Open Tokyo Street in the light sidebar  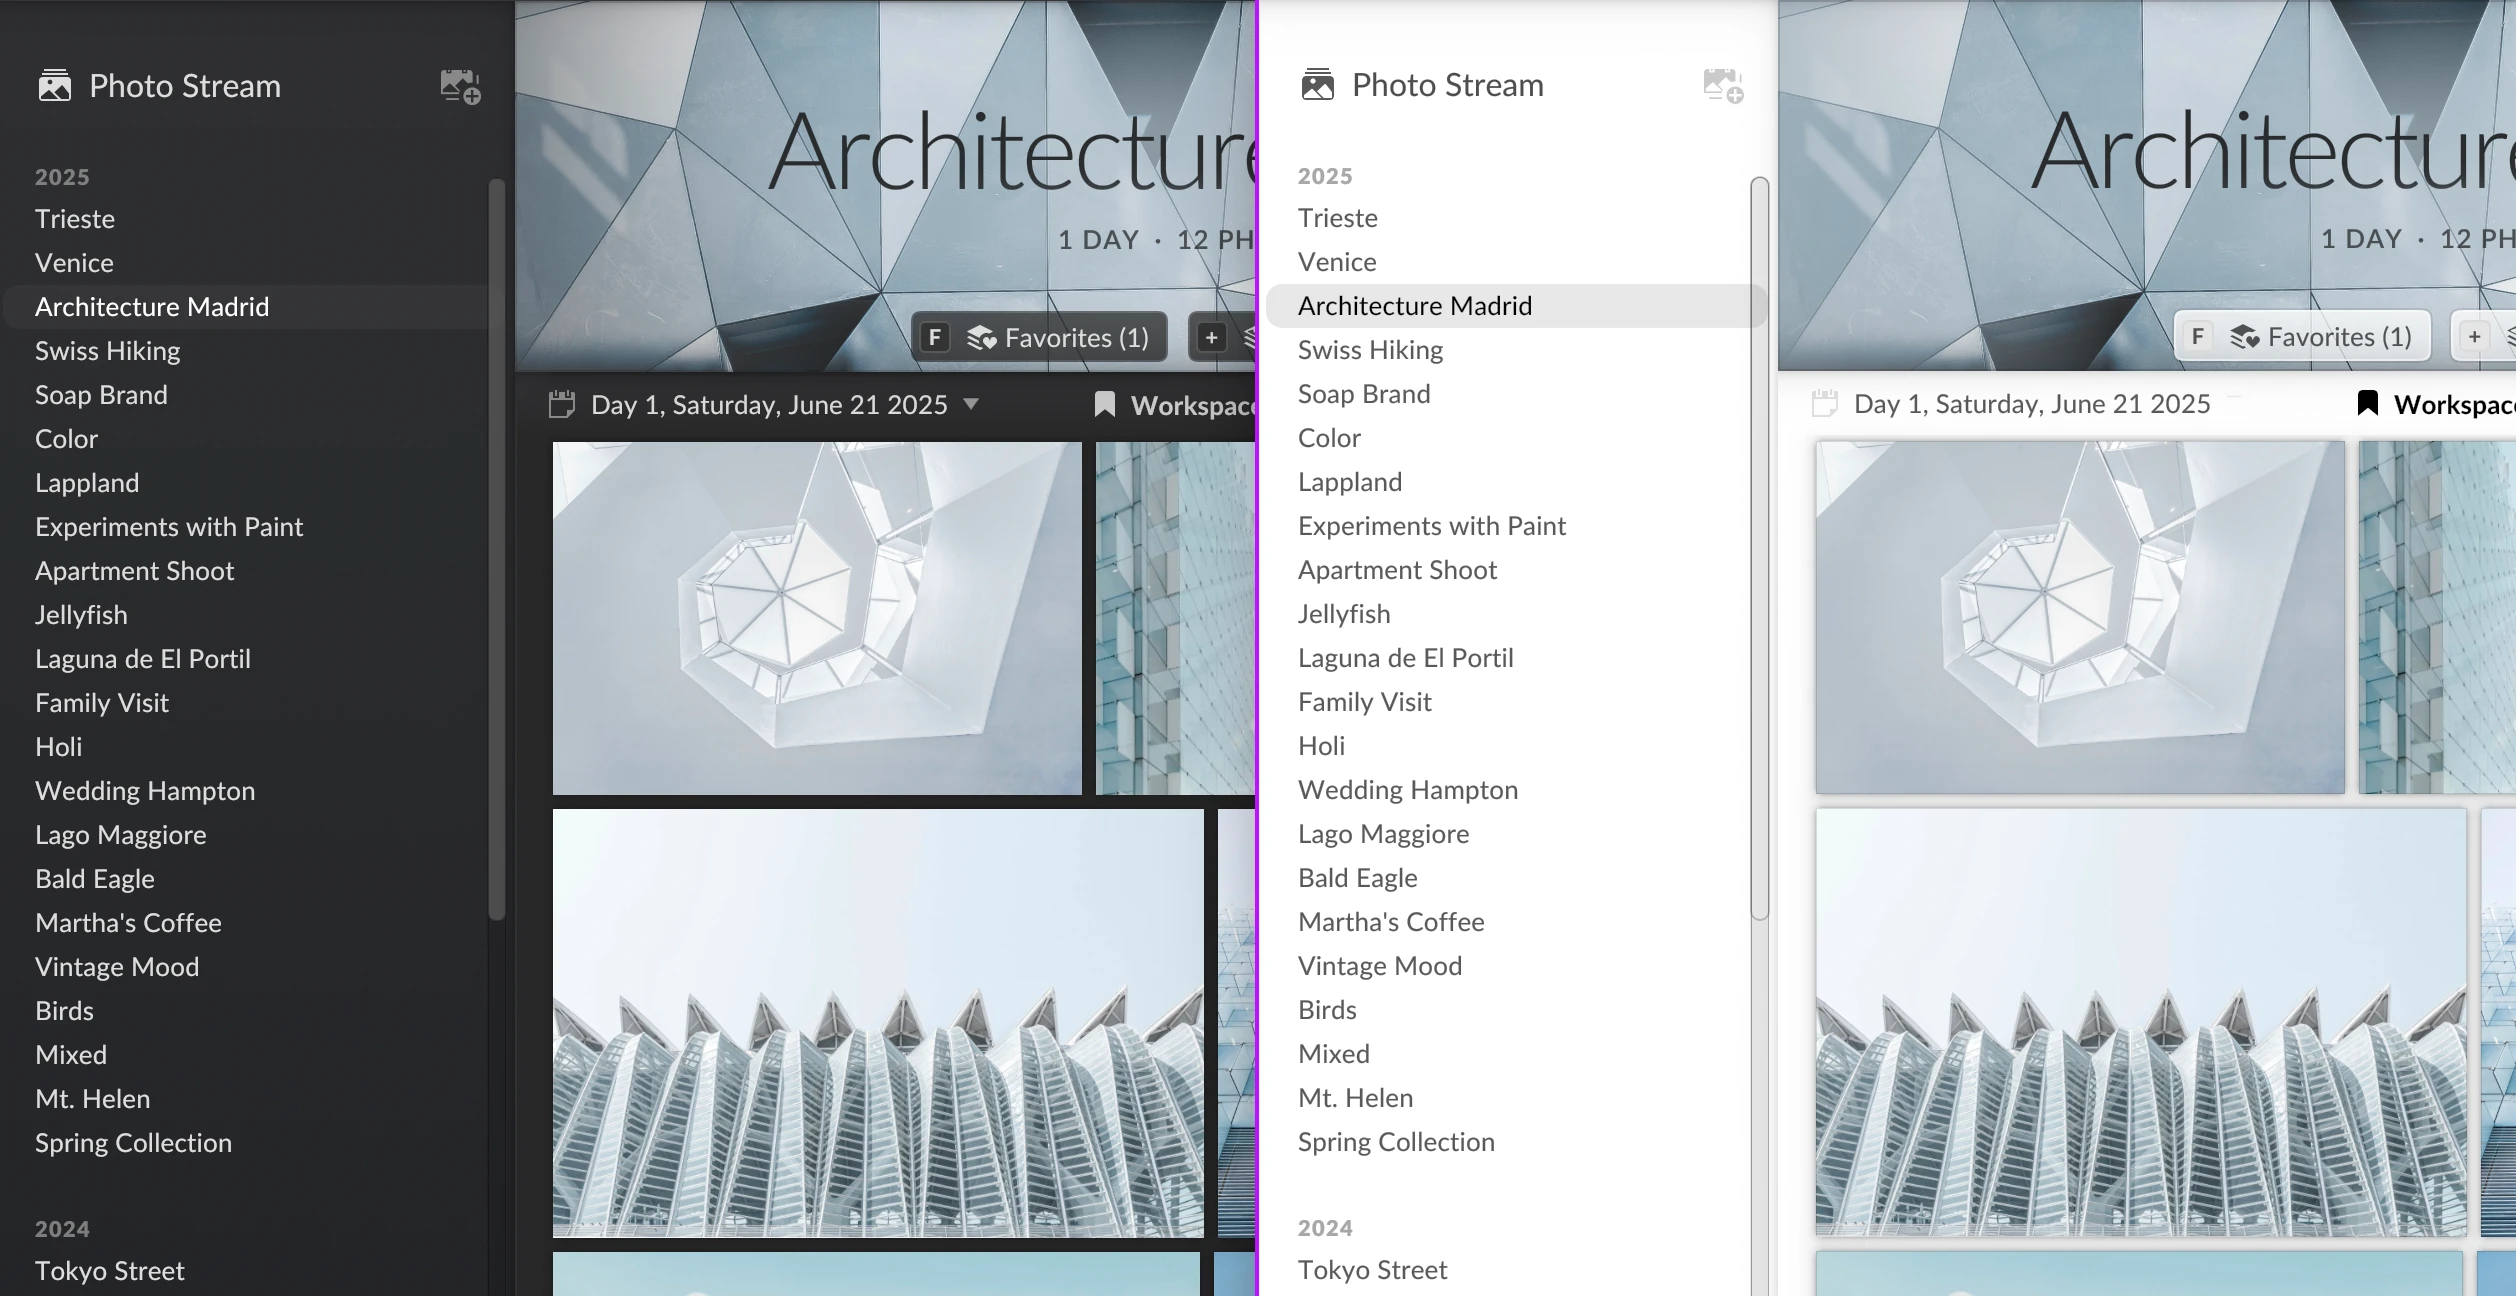click(1372, 1270)
